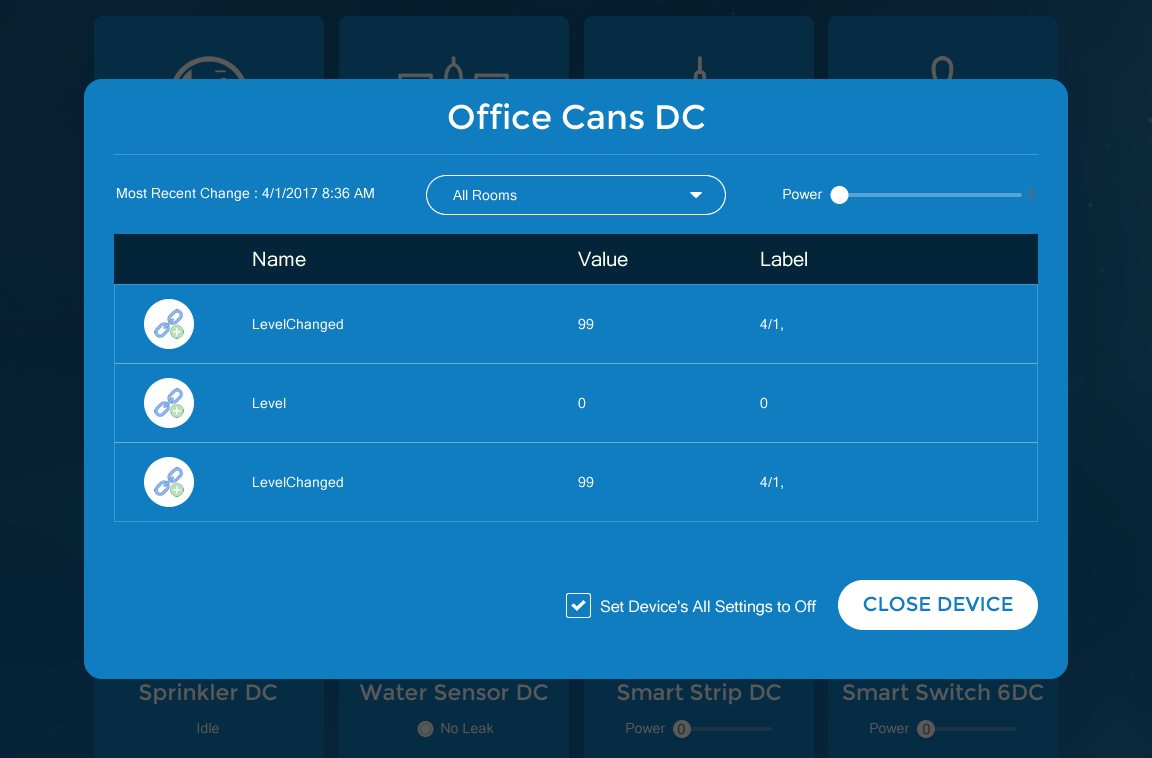Image resolution: width=1152 pixels, height=758 pixels.
Task: Click the Sprinkler DC device title
Action: click(208, 693)
